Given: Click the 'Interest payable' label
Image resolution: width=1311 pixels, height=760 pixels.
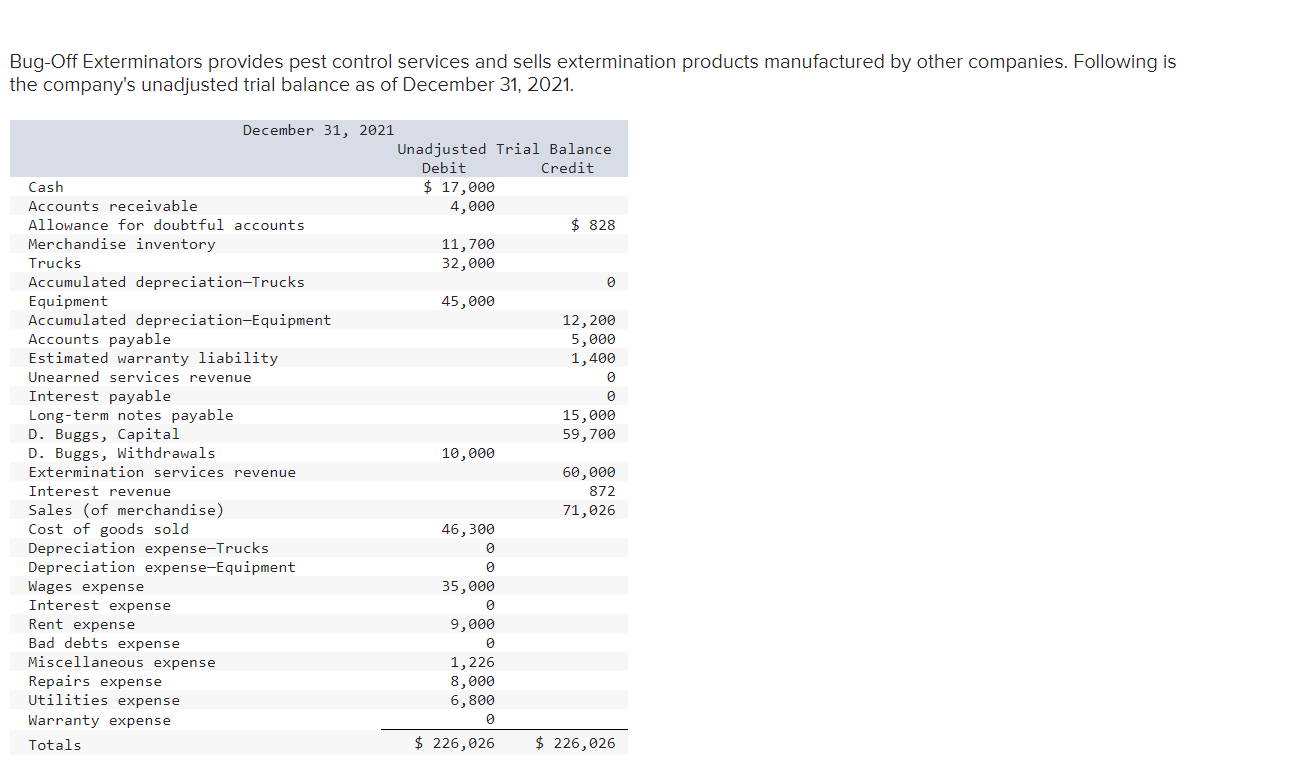Looking at the screenshot, I should point(100,396).
